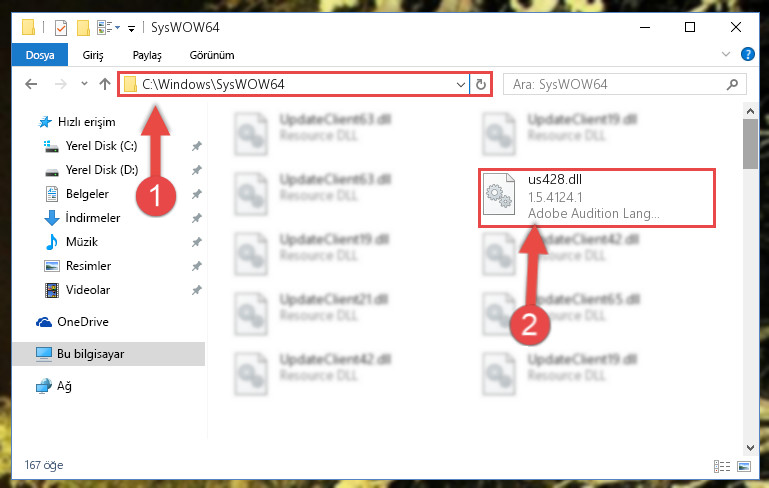Click the vertical scrollbar thumb
This screenshot has height=488, width=769.
tap(750, 143)
